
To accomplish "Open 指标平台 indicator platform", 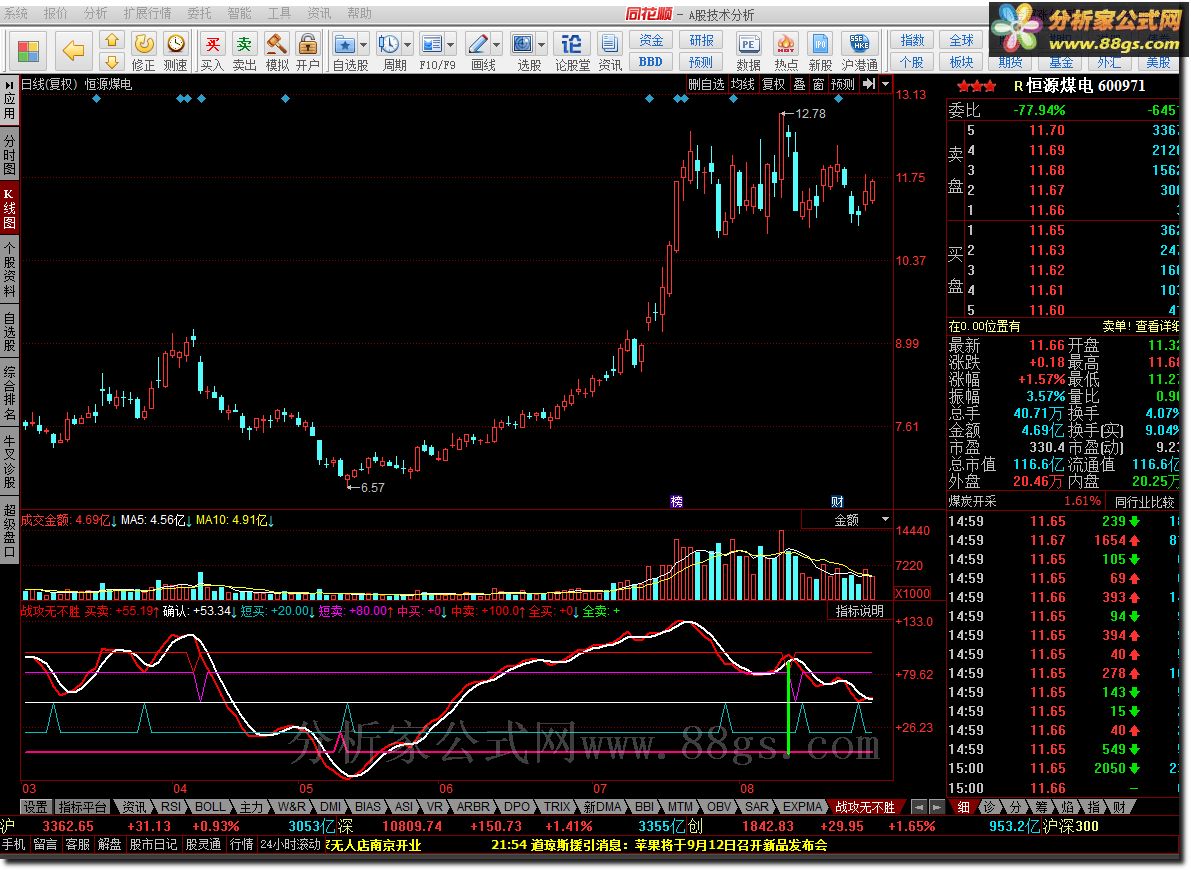I will pyautogui.click(x=83, y=807).
